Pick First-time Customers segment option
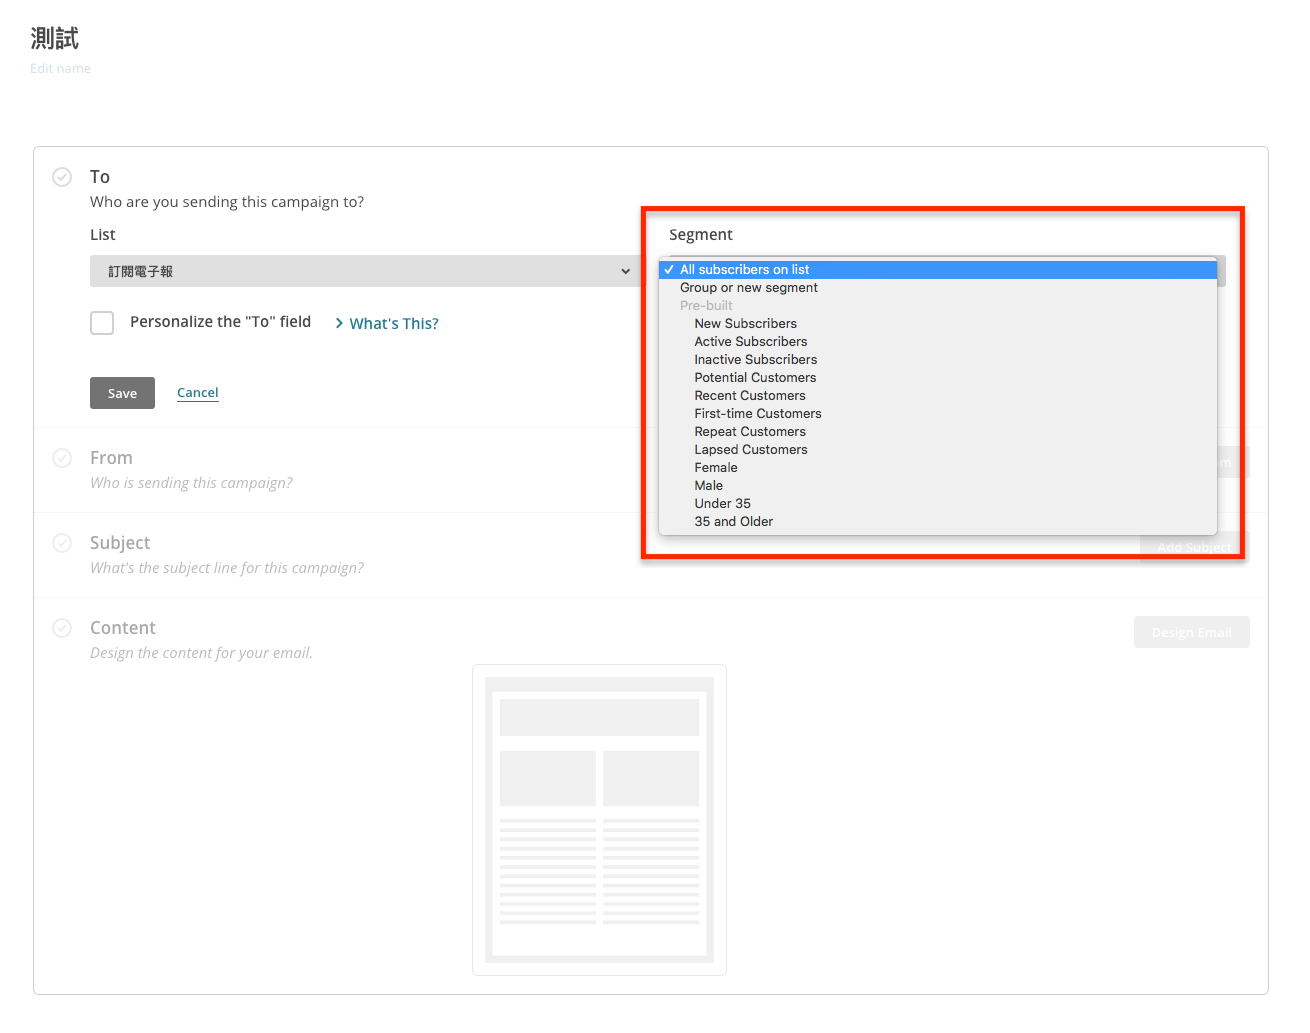This screenshot has height=1033, width=1310. [x=757, y=414]
